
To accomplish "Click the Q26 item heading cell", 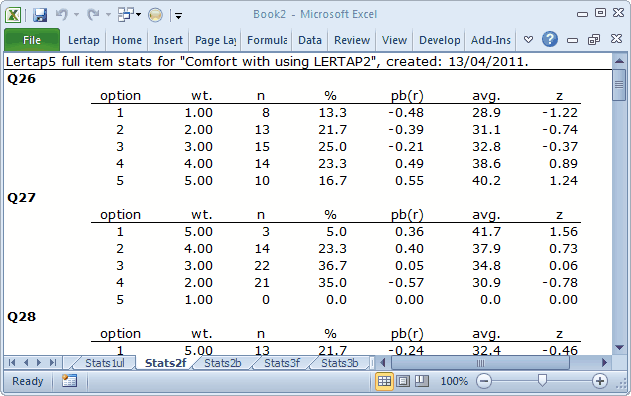I will point(22,79).
